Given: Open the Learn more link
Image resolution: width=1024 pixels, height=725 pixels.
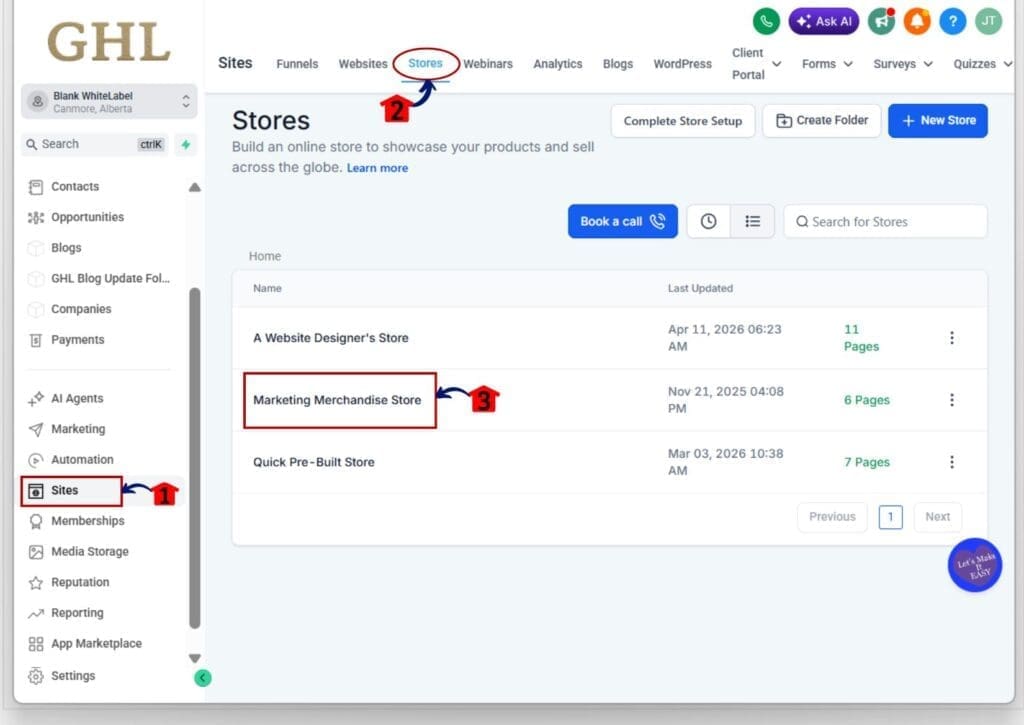Looking at the screenshot, I should coord(377,167).
